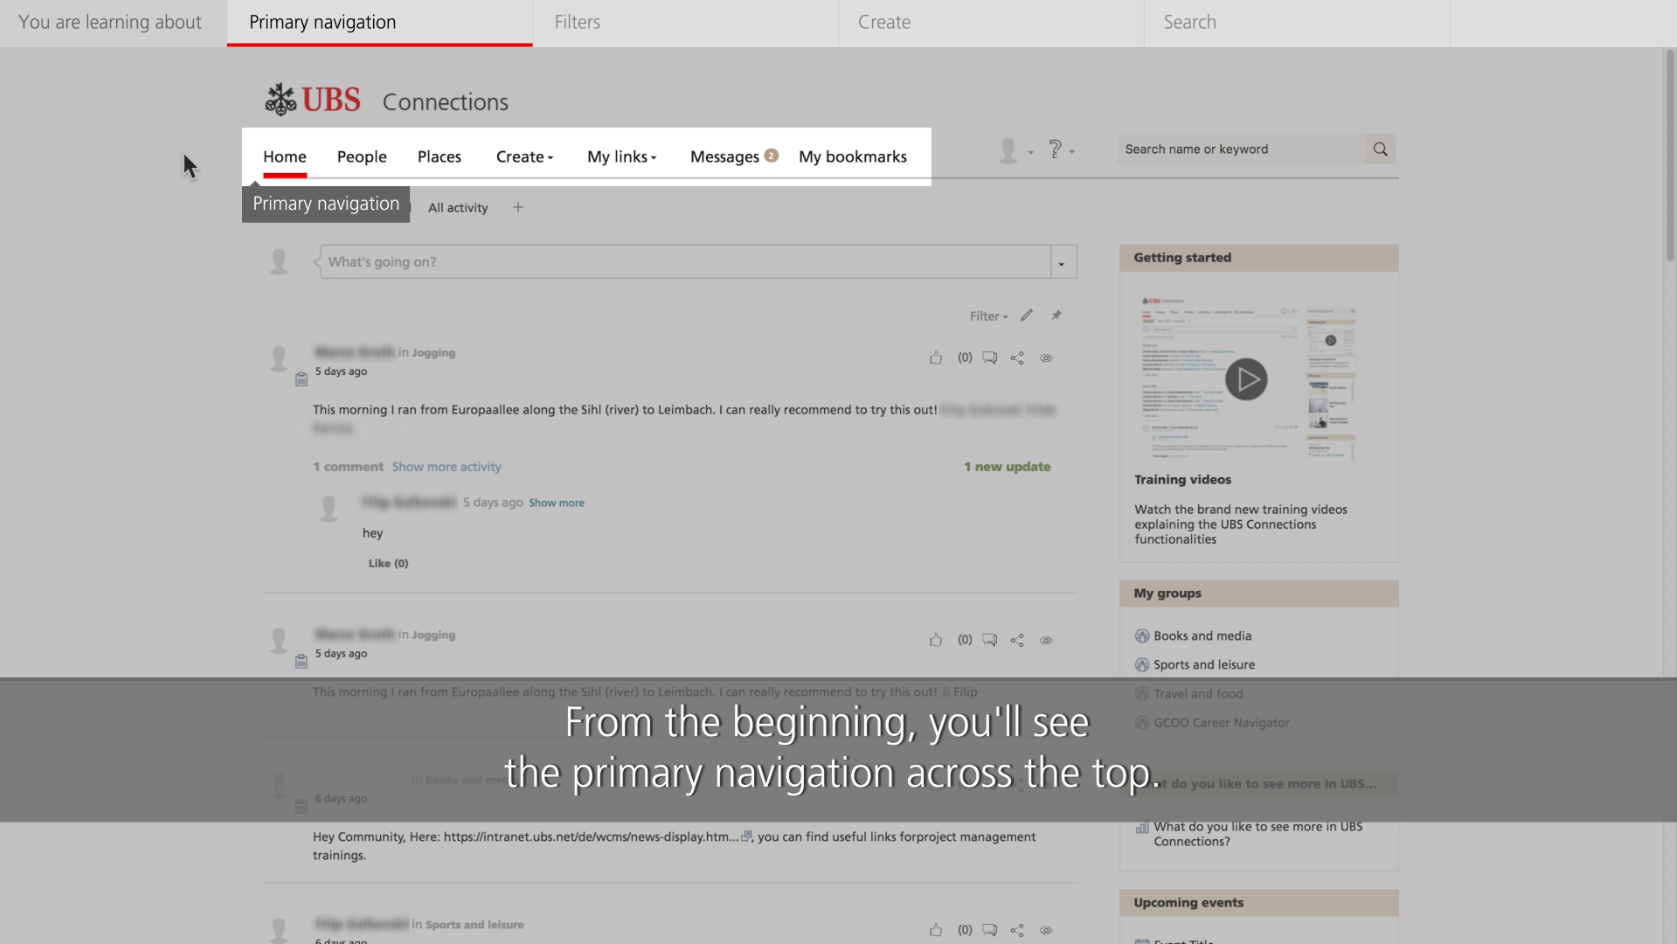Open the Places section

coord(439,156)
